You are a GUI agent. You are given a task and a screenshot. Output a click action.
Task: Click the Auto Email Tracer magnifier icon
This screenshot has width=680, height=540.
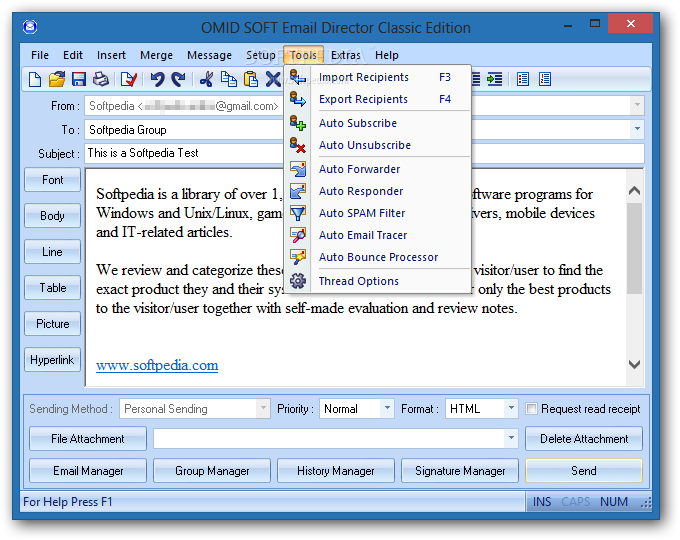tap(298, 235)
